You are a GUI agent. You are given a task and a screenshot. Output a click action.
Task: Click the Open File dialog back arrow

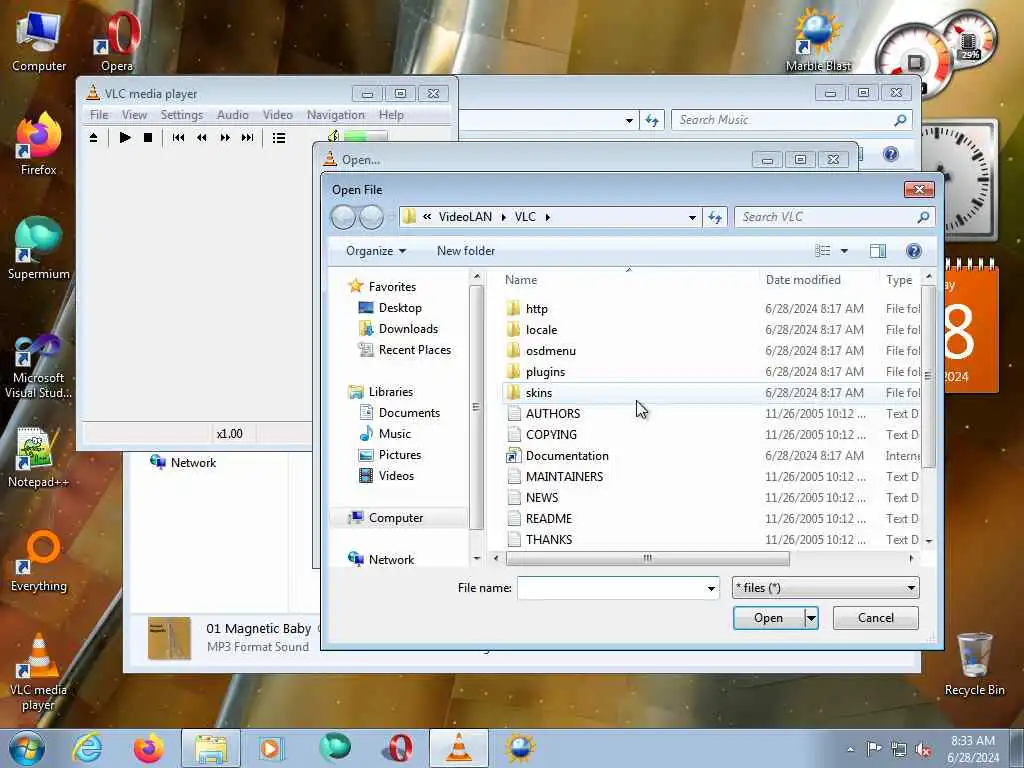tap(344, 217)
